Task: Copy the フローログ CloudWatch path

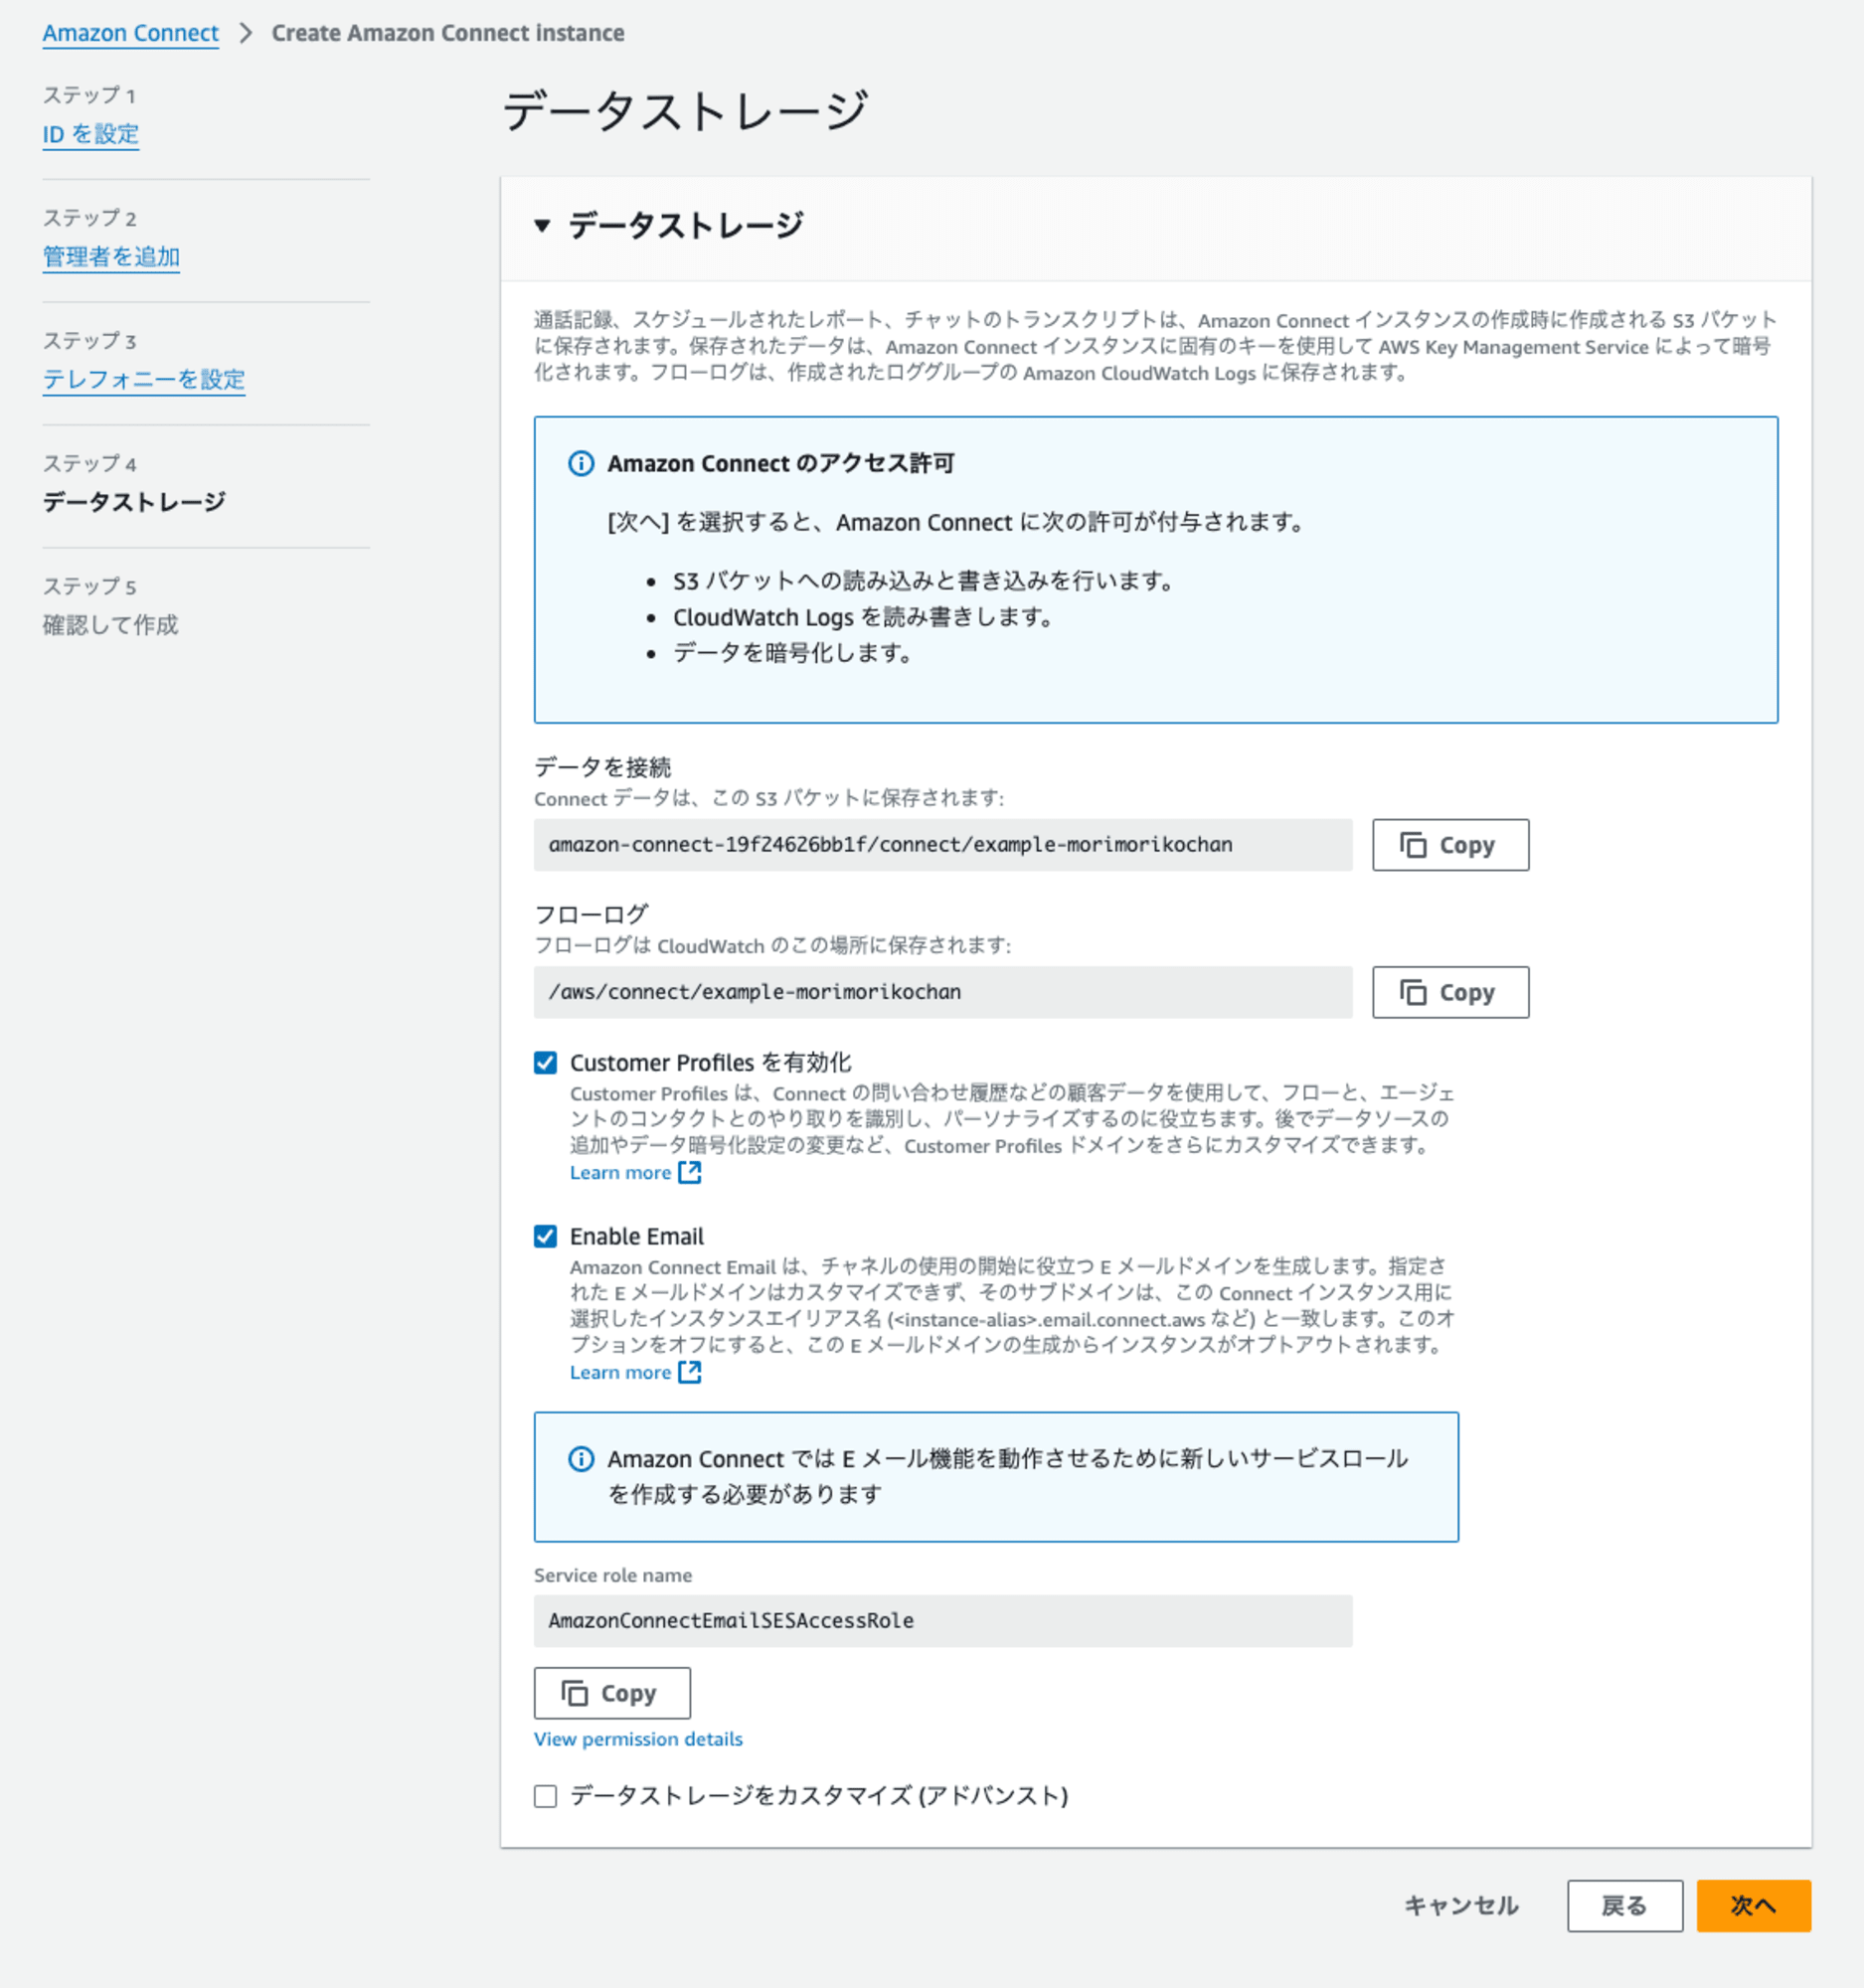Action: pos(1450,992)
